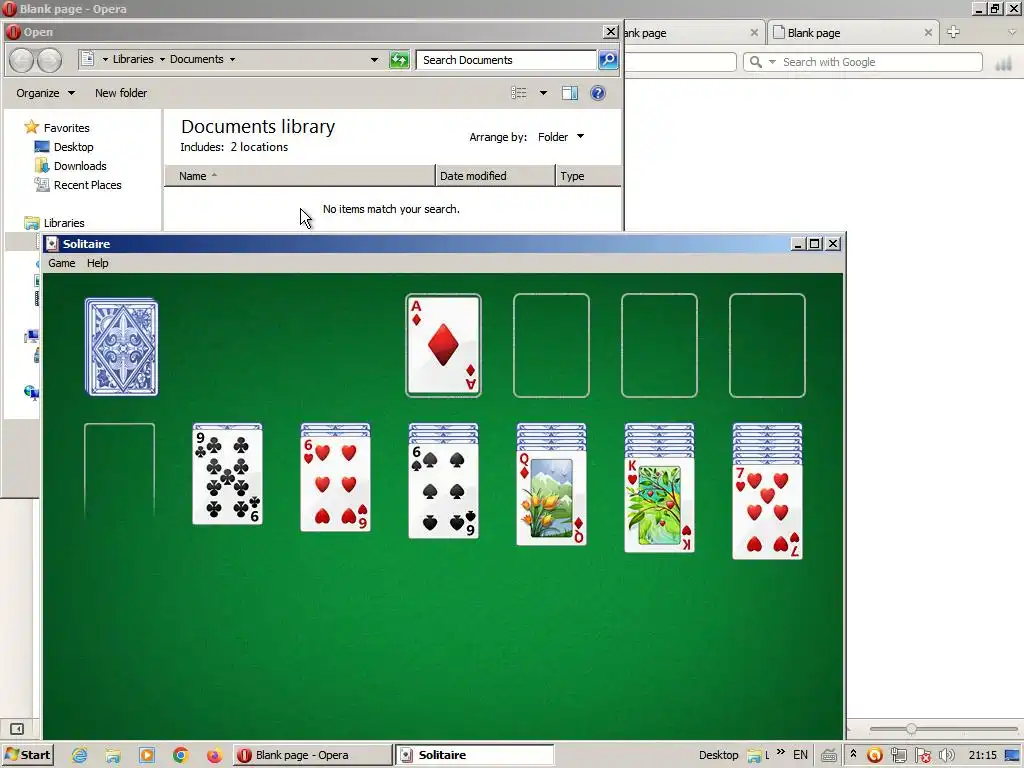Go forward in the Open dialog
This screenshot has height=768, width=1024.
point(50,60)
